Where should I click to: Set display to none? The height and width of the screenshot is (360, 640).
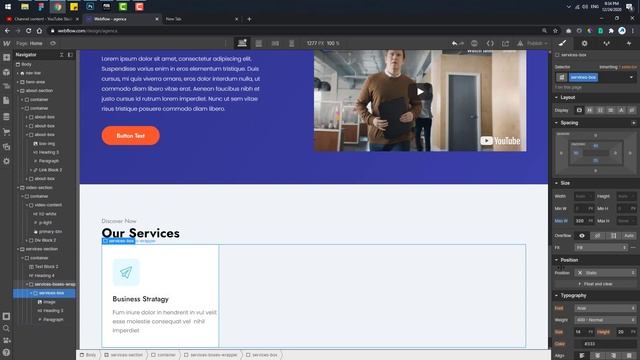coord(632,110)
